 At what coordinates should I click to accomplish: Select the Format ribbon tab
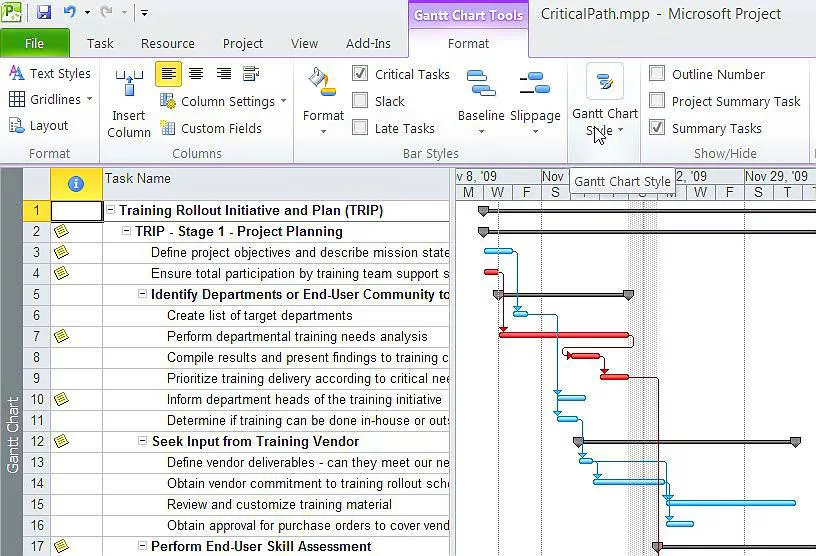tap(468, 43)
